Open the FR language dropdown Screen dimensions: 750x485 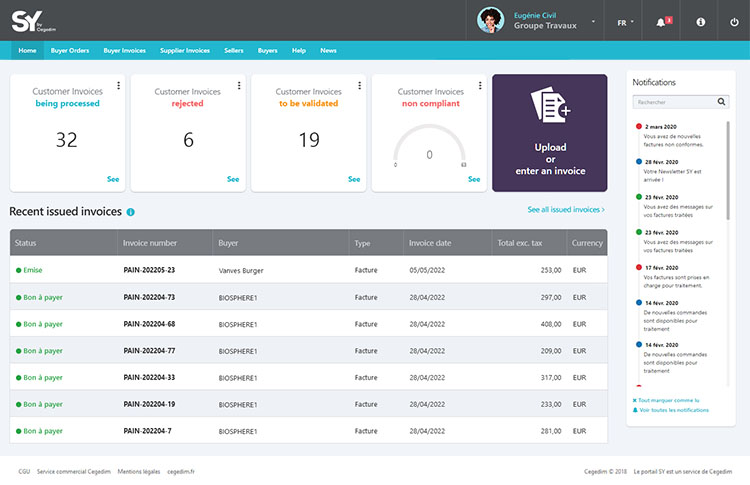(x=625, y=22)
